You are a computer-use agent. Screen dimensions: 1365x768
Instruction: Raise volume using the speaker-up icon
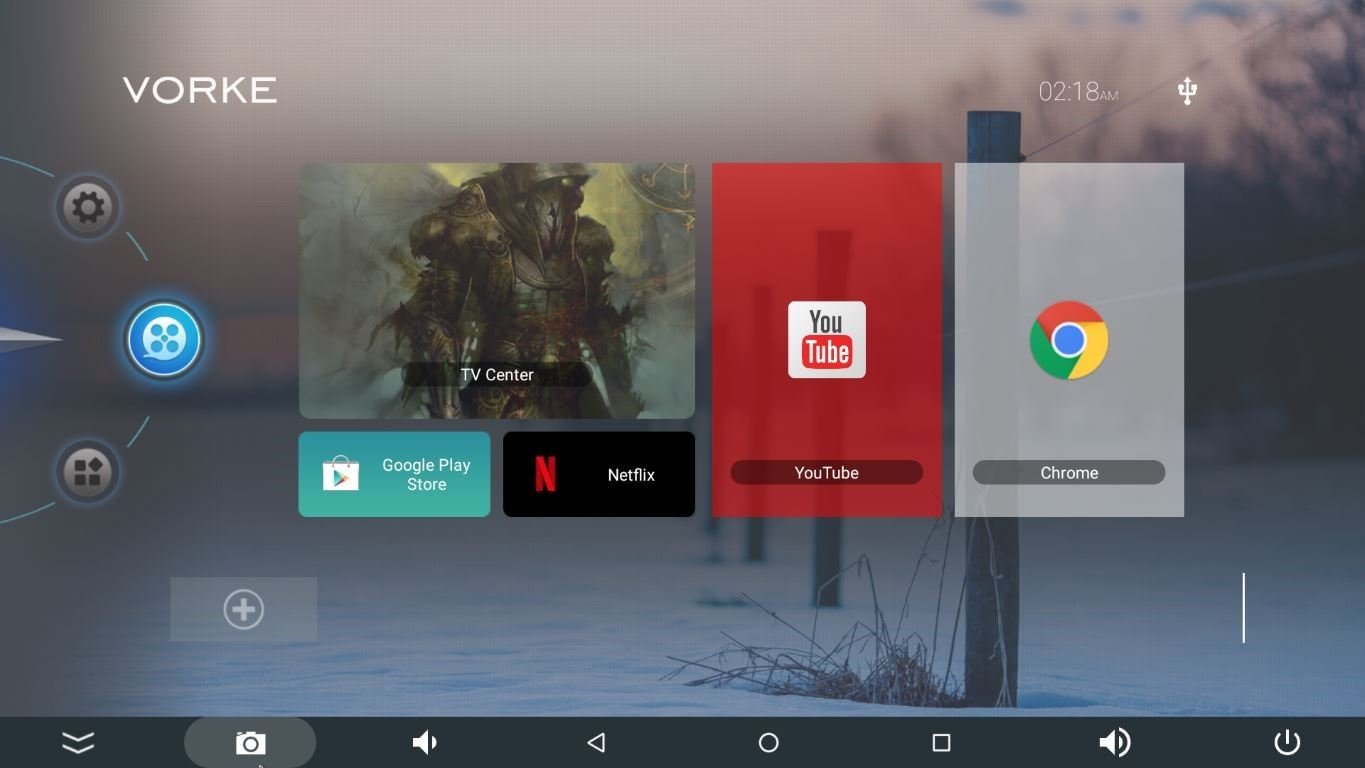1114,742
